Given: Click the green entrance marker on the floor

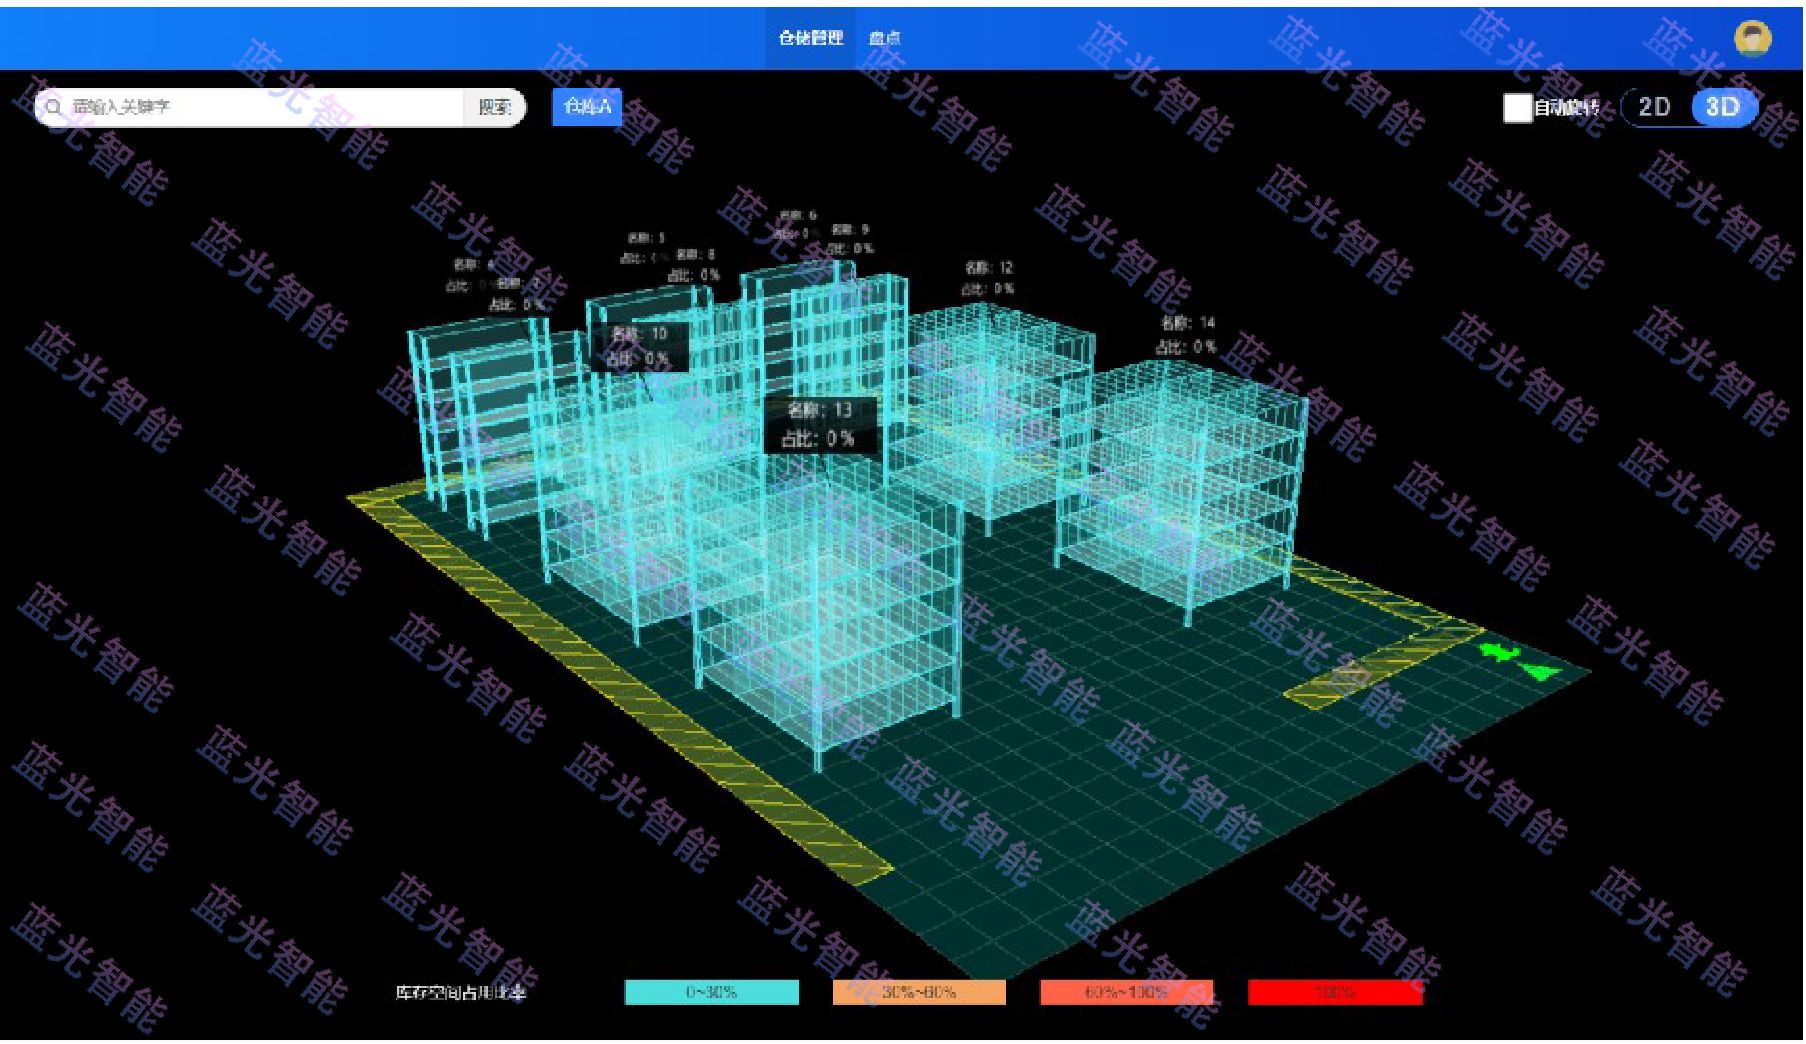Looking at the screenshot, I should 1518,661.
